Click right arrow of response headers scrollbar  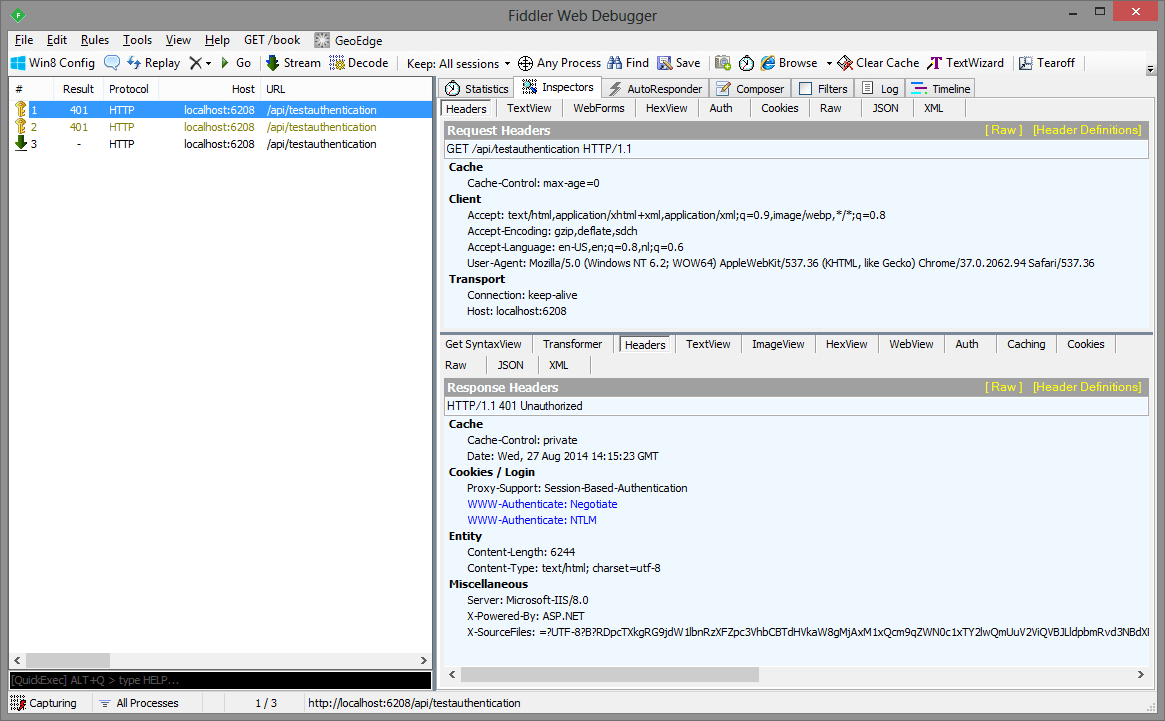[1140, 674]
